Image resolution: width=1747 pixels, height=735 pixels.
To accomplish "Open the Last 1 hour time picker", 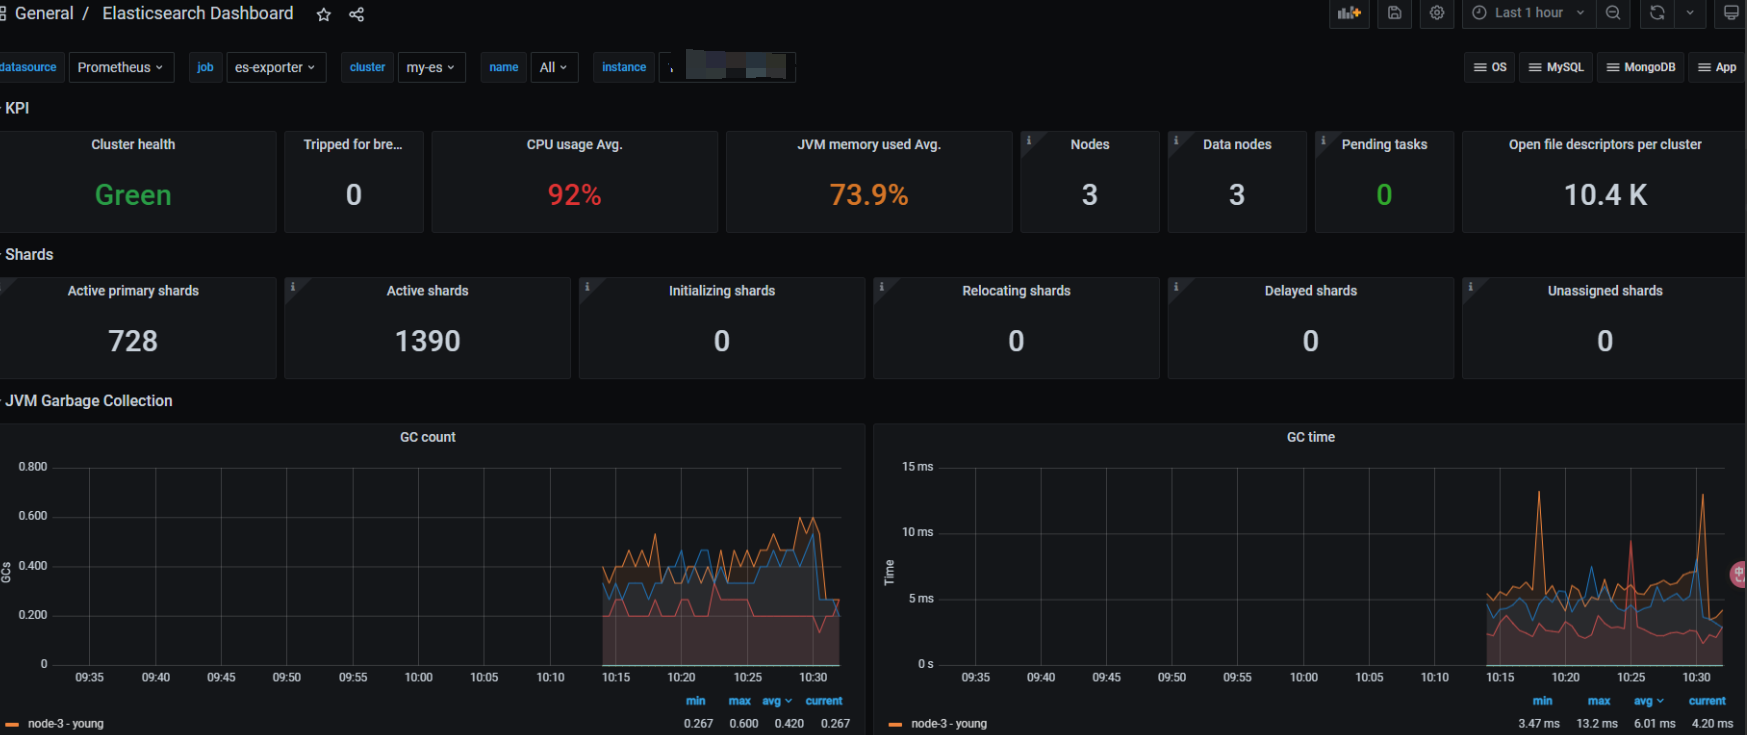I will click(x=1528, y=13).
